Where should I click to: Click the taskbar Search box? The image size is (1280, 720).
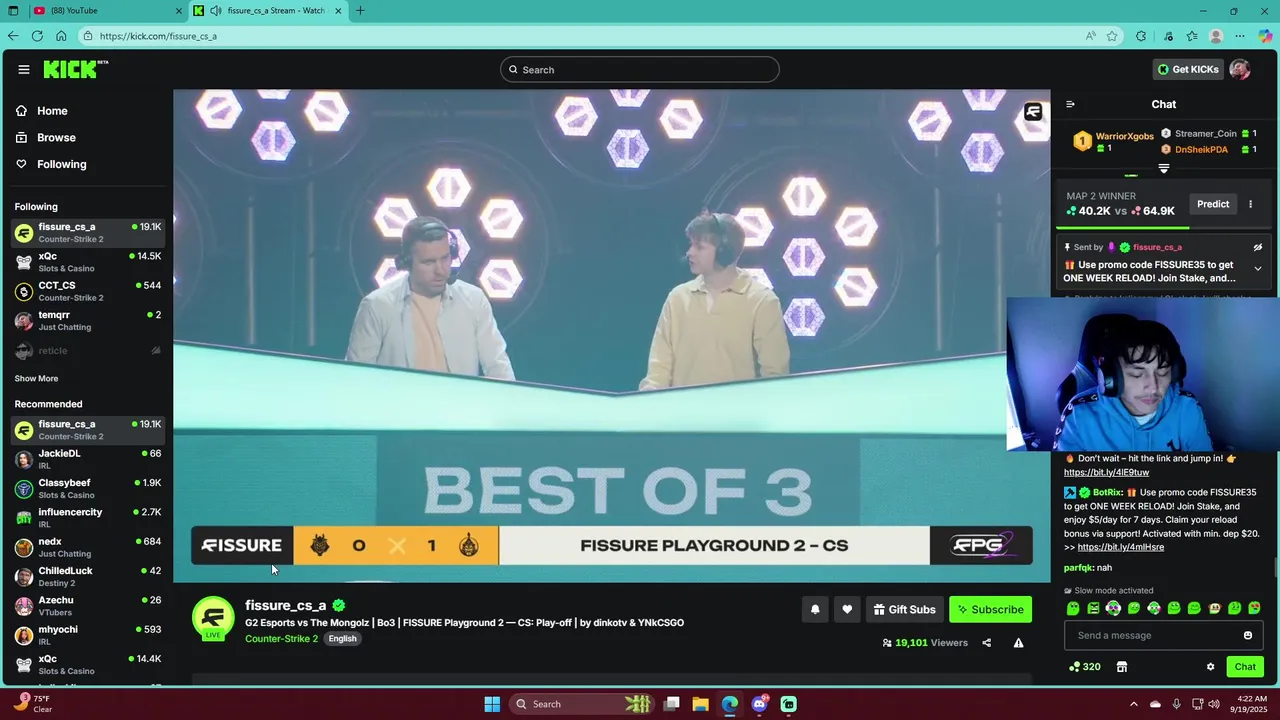tap(584, 704)
